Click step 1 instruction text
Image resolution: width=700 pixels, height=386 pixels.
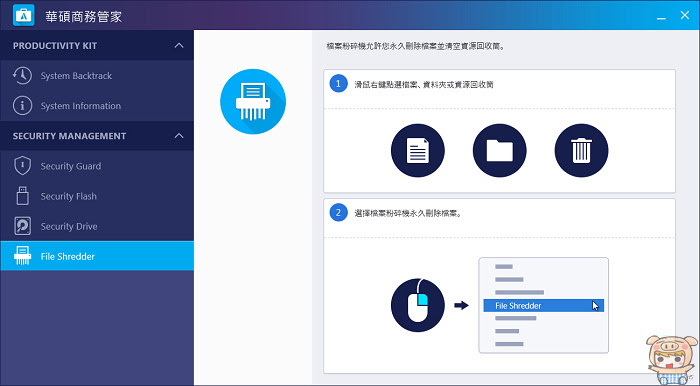[x=424, y=85]
